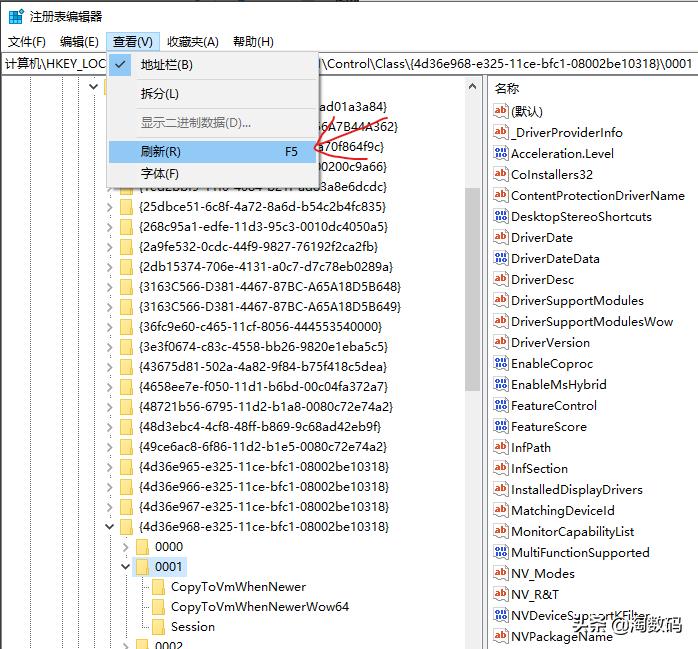This screenshot has width=698, height=649.
Task: Click the Registry Editor app icon in title bar
Action: pyautogui.click(x=16, y=16)
